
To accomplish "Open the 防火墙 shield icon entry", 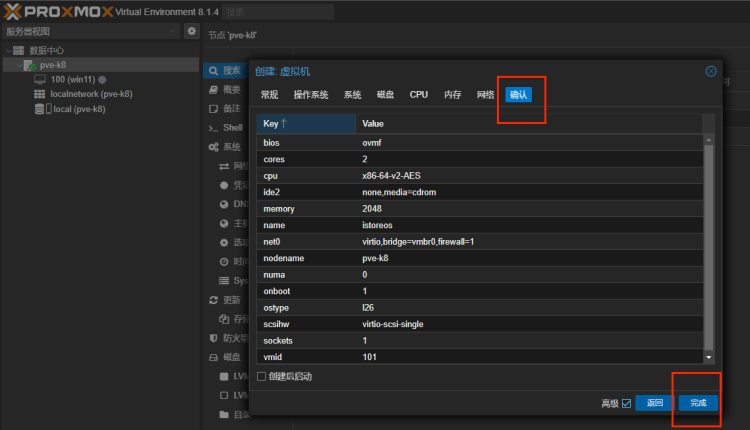I will click(x=213, y=338).
